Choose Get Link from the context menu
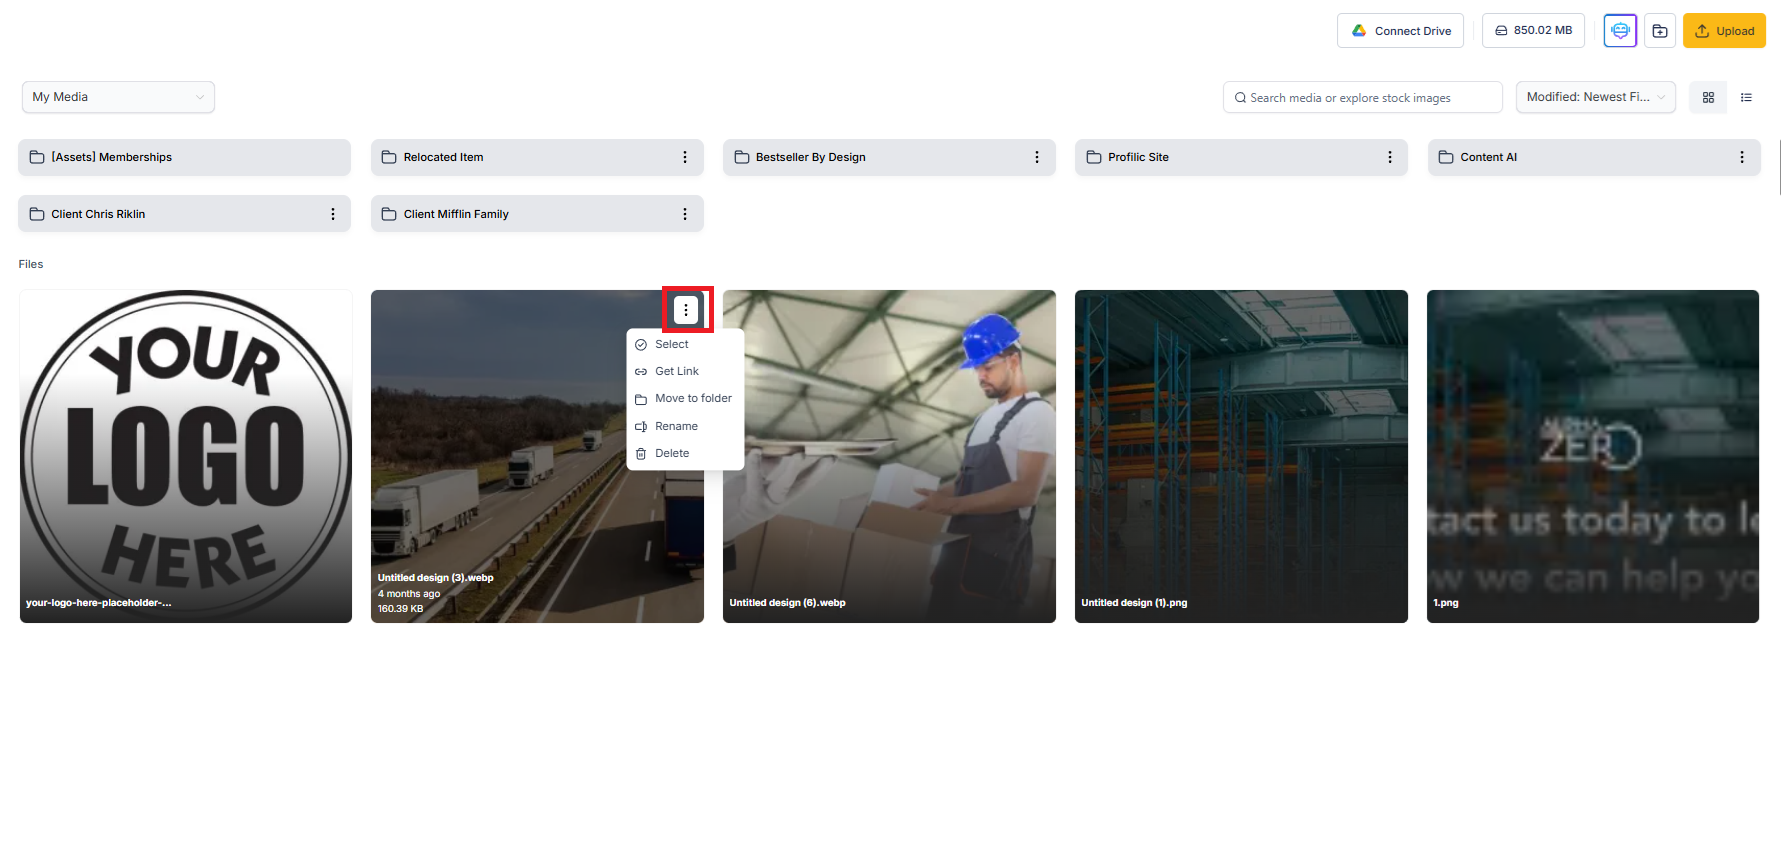Image resolution: width=1781 pixels, height=853 pixels. click(685, 371)
